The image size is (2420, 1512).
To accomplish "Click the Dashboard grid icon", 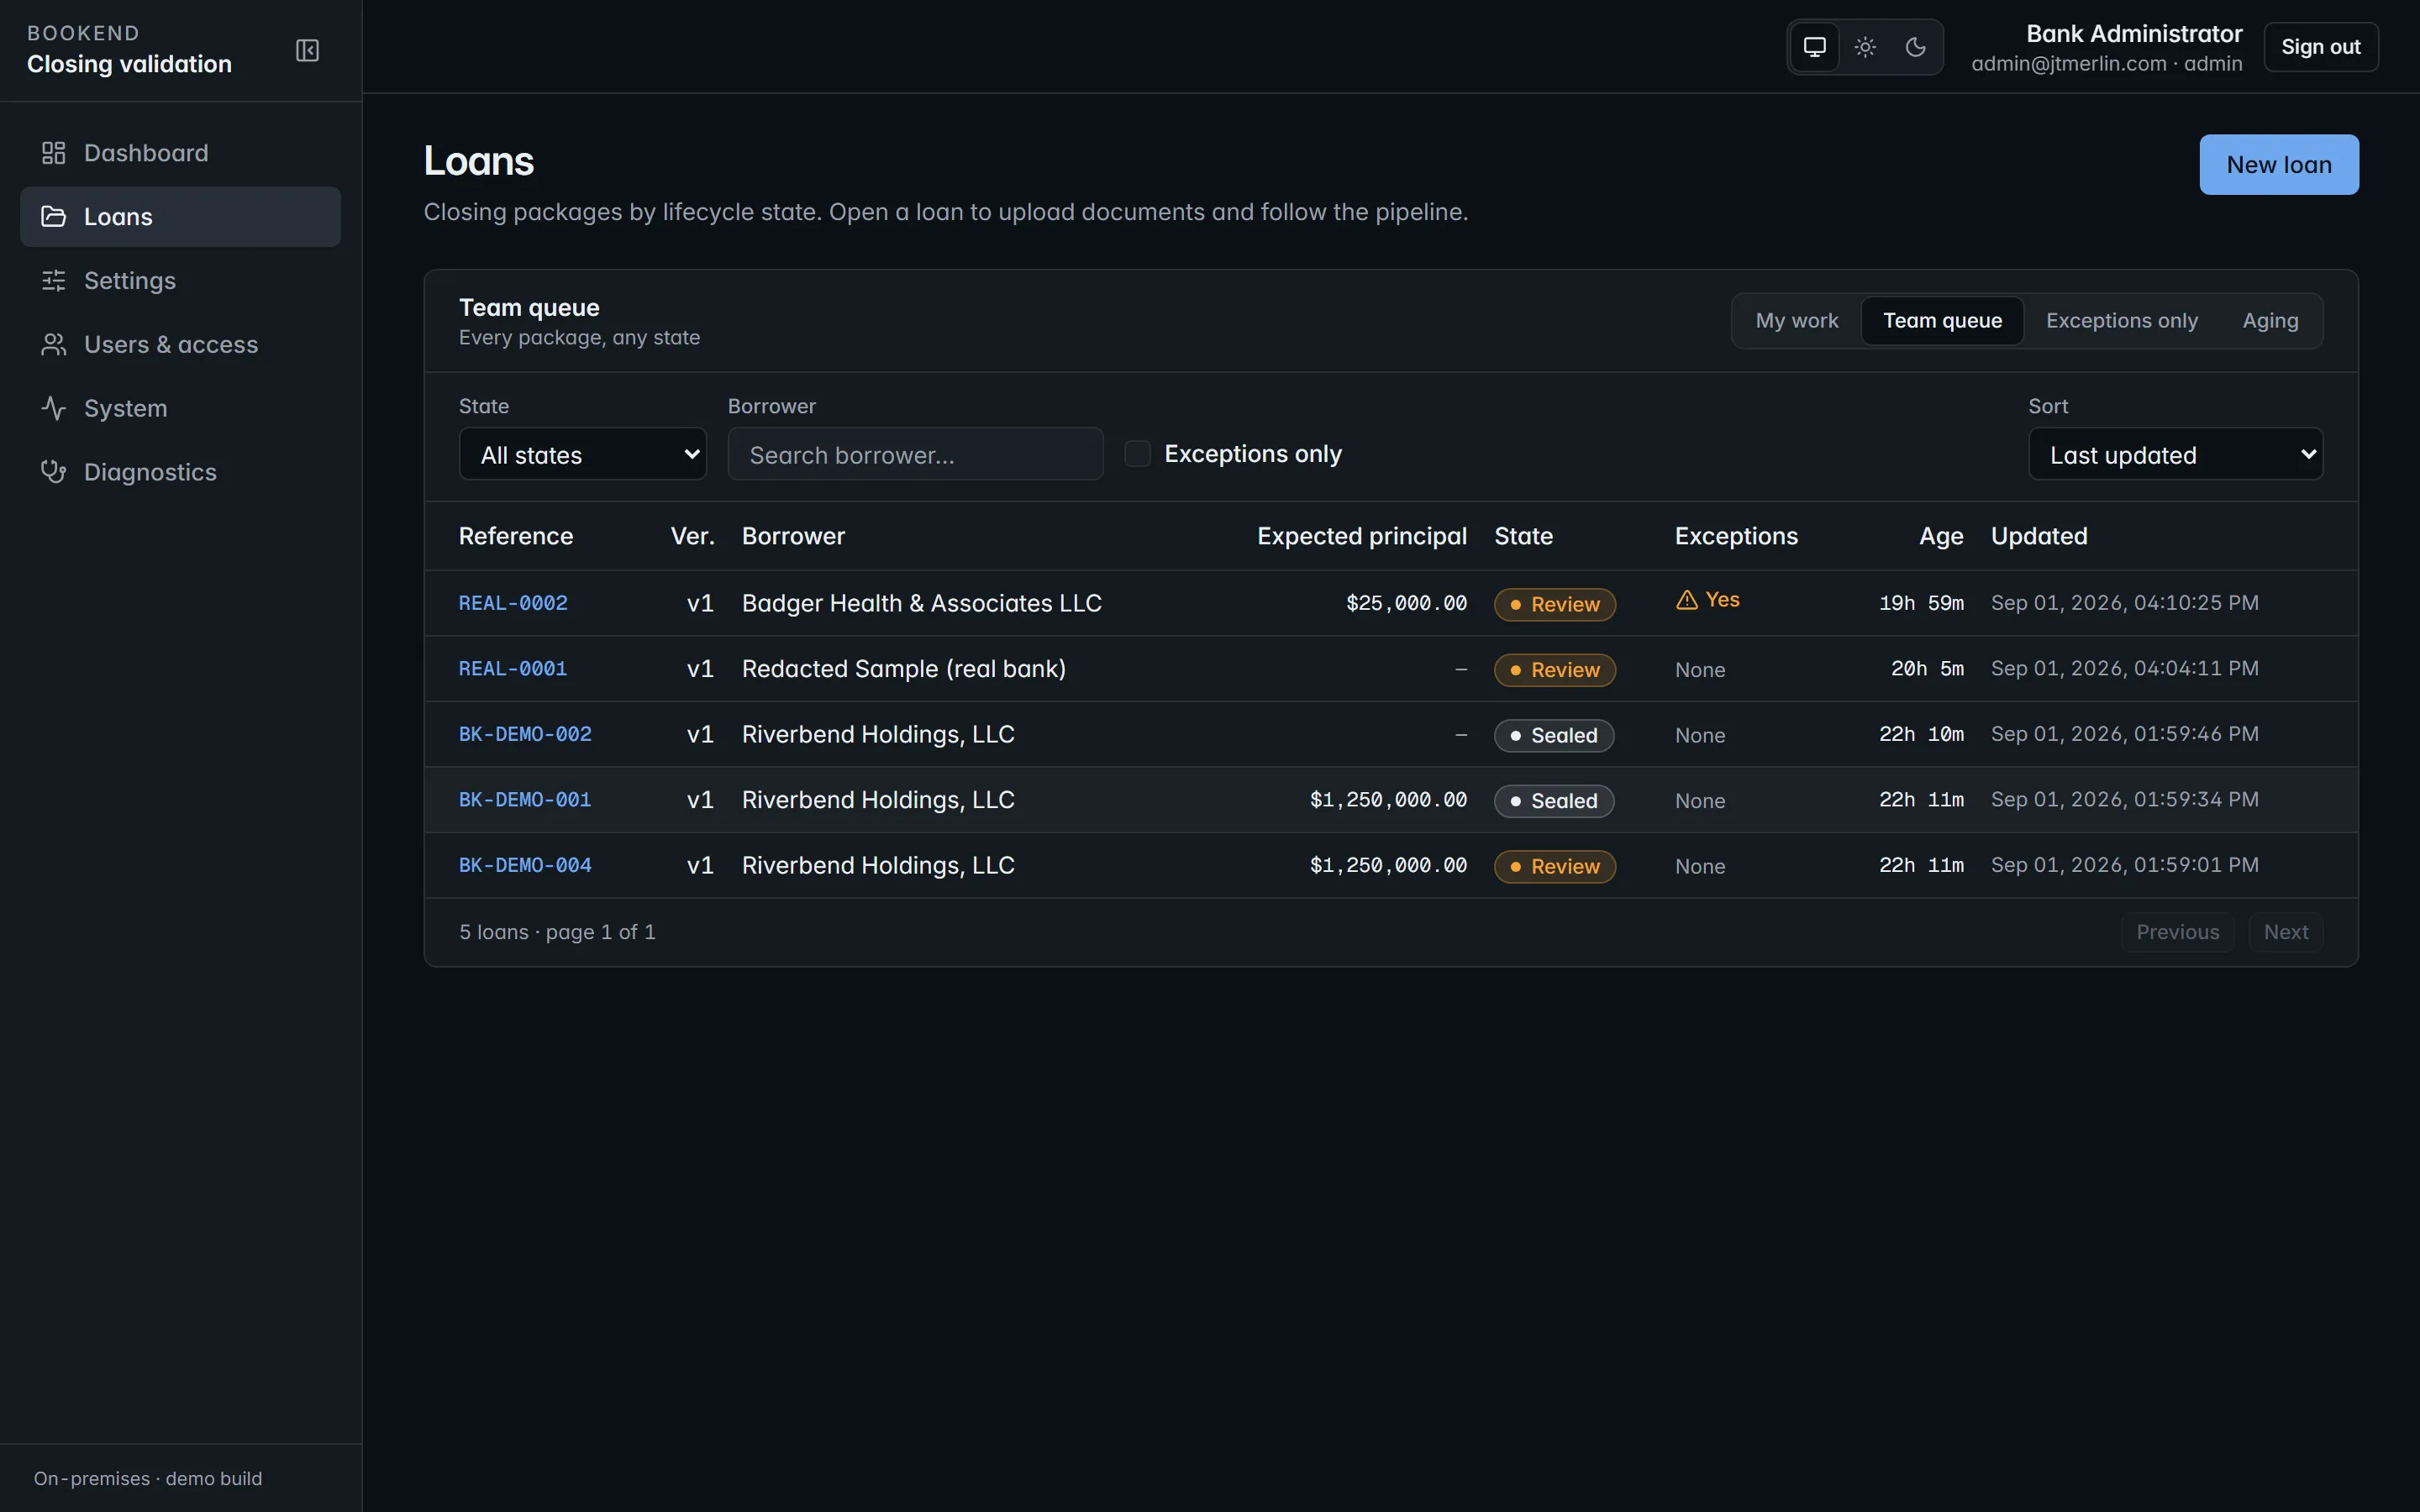I will pyautogui.click(x=54, y=153).
